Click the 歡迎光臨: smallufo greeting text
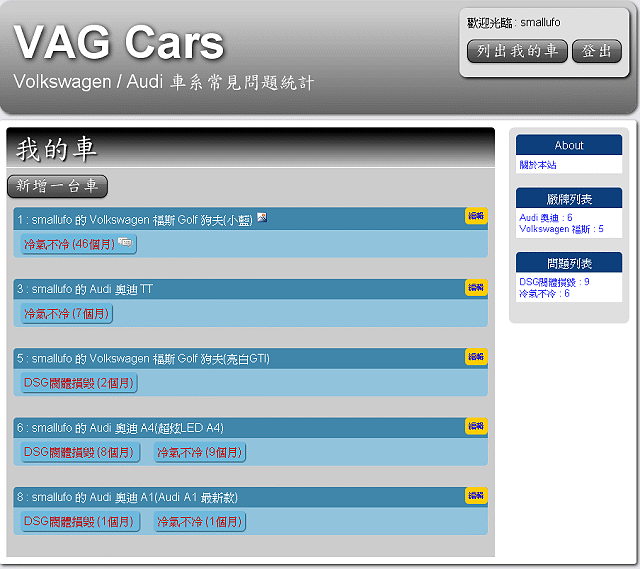The image size is (640, 569). click(514, 22)
